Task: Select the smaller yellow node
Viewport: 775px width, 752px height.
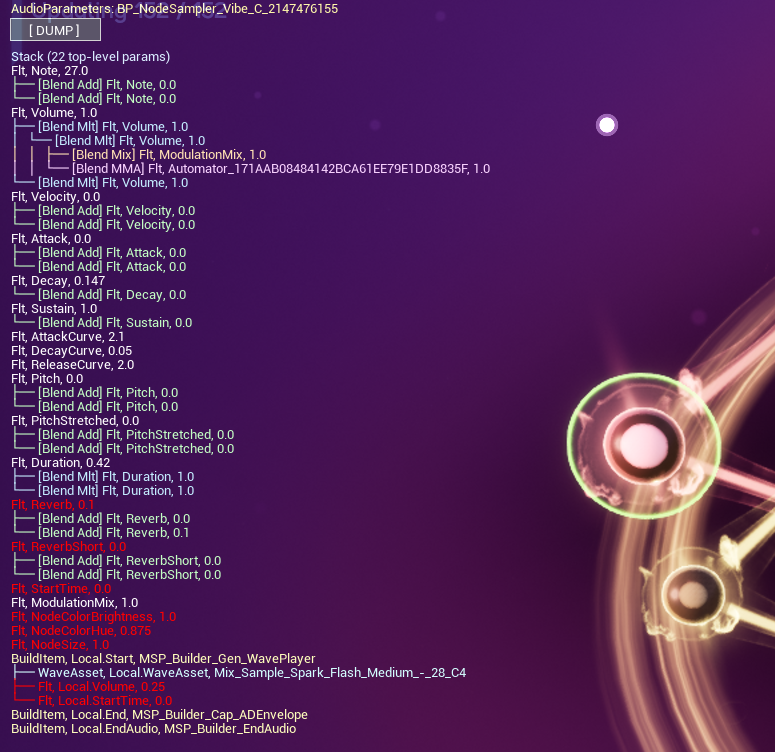Action: point(693,594)
